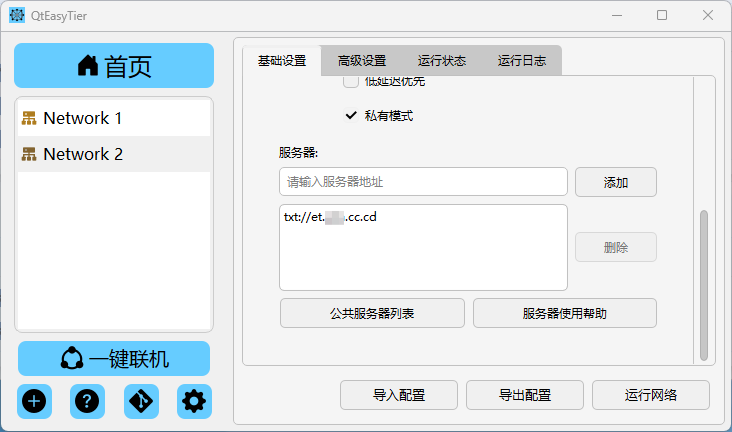Click the plus icon to add network
Image resolution: width=732 pixels, height=432 pixels.
(34, 401)
